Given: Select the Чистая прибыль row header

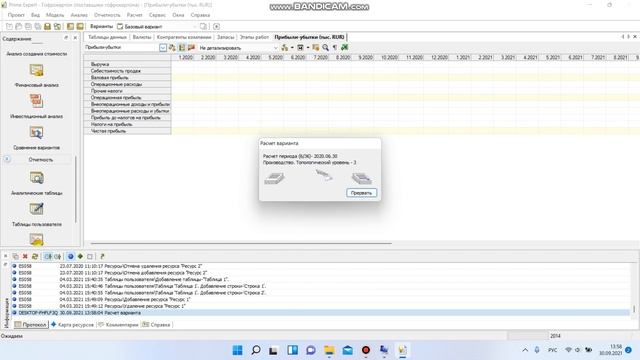Looking at the screenshot, I should (x=127, y=131).
